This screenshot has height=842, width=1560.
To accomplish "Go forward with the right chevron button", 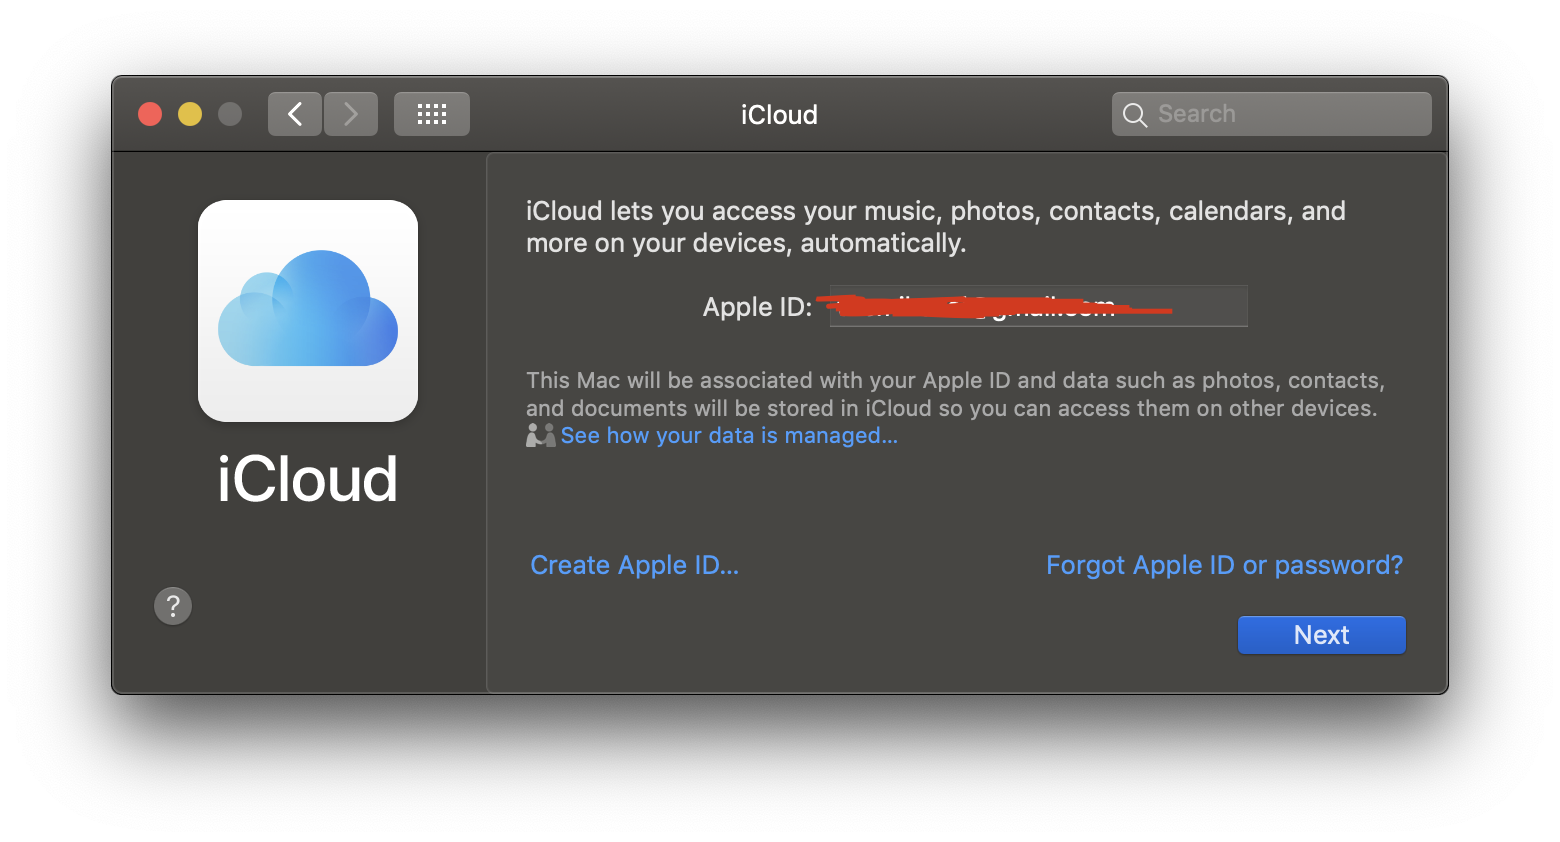I will click(351, 114).
